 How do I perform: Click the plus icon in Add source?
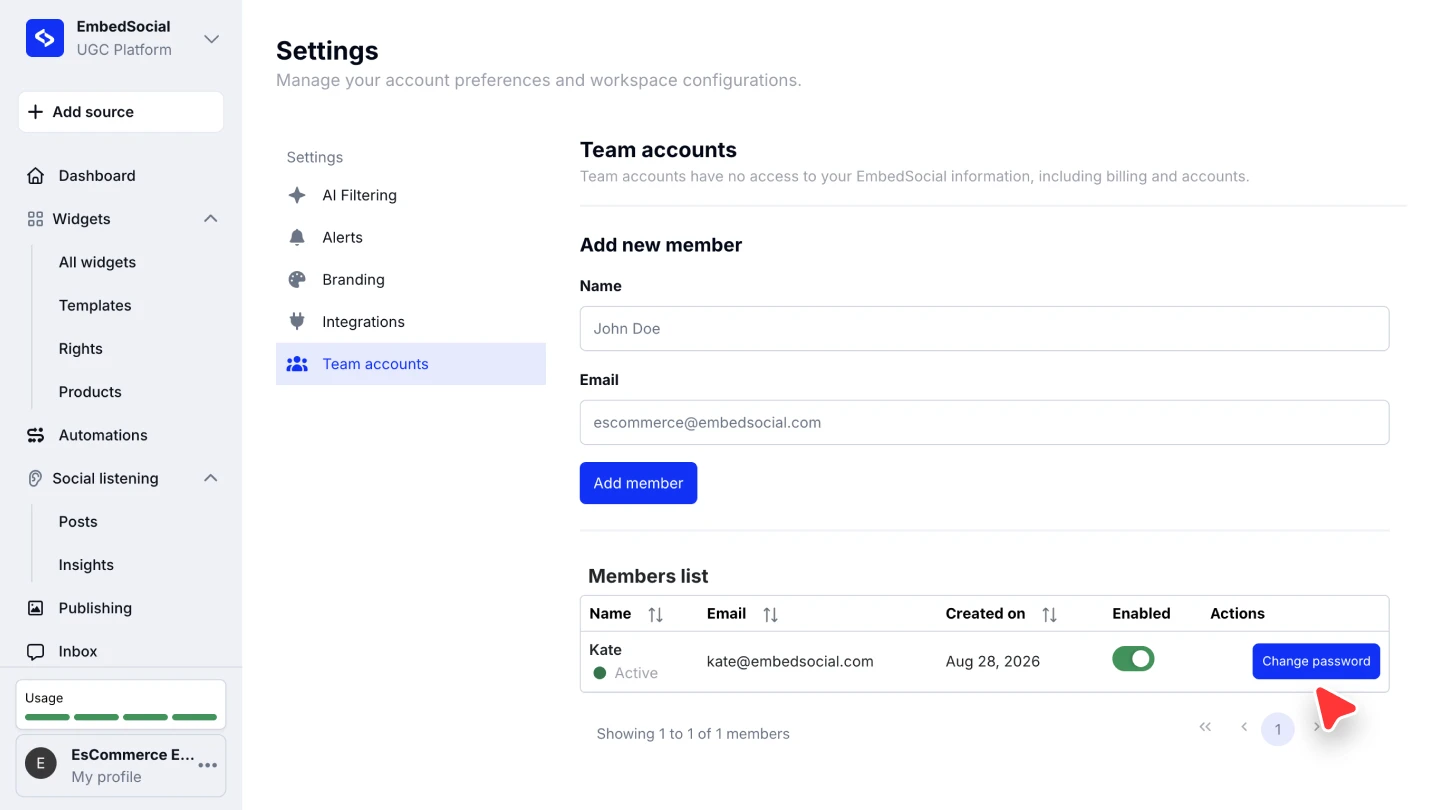pos(35,112)
